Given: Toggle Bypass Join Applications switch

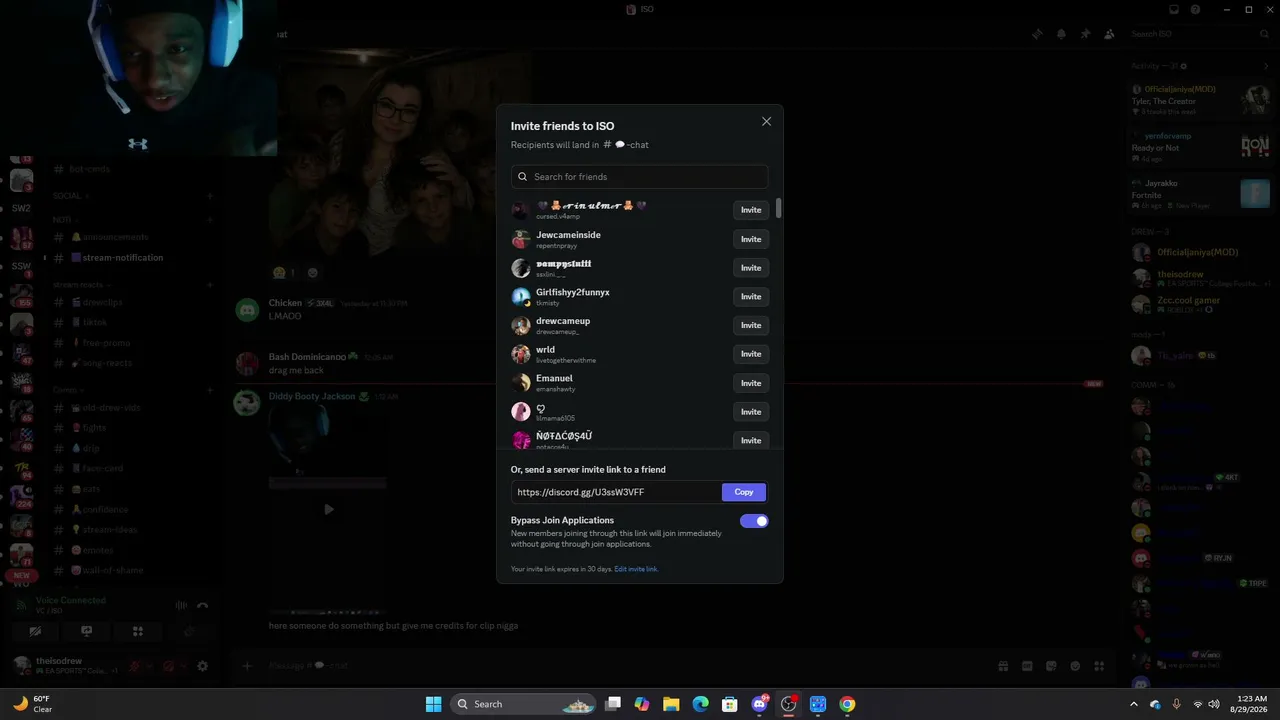Looking at the screenshot, I should [754, 521].
